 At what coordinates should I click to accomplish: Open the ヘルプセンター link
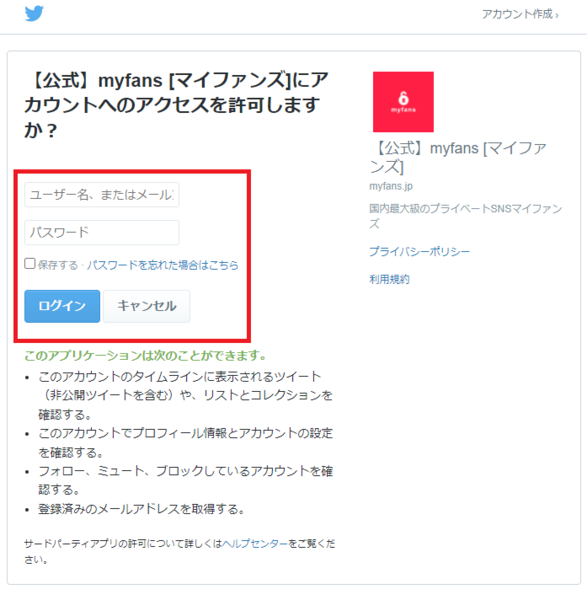coord(255,543)
